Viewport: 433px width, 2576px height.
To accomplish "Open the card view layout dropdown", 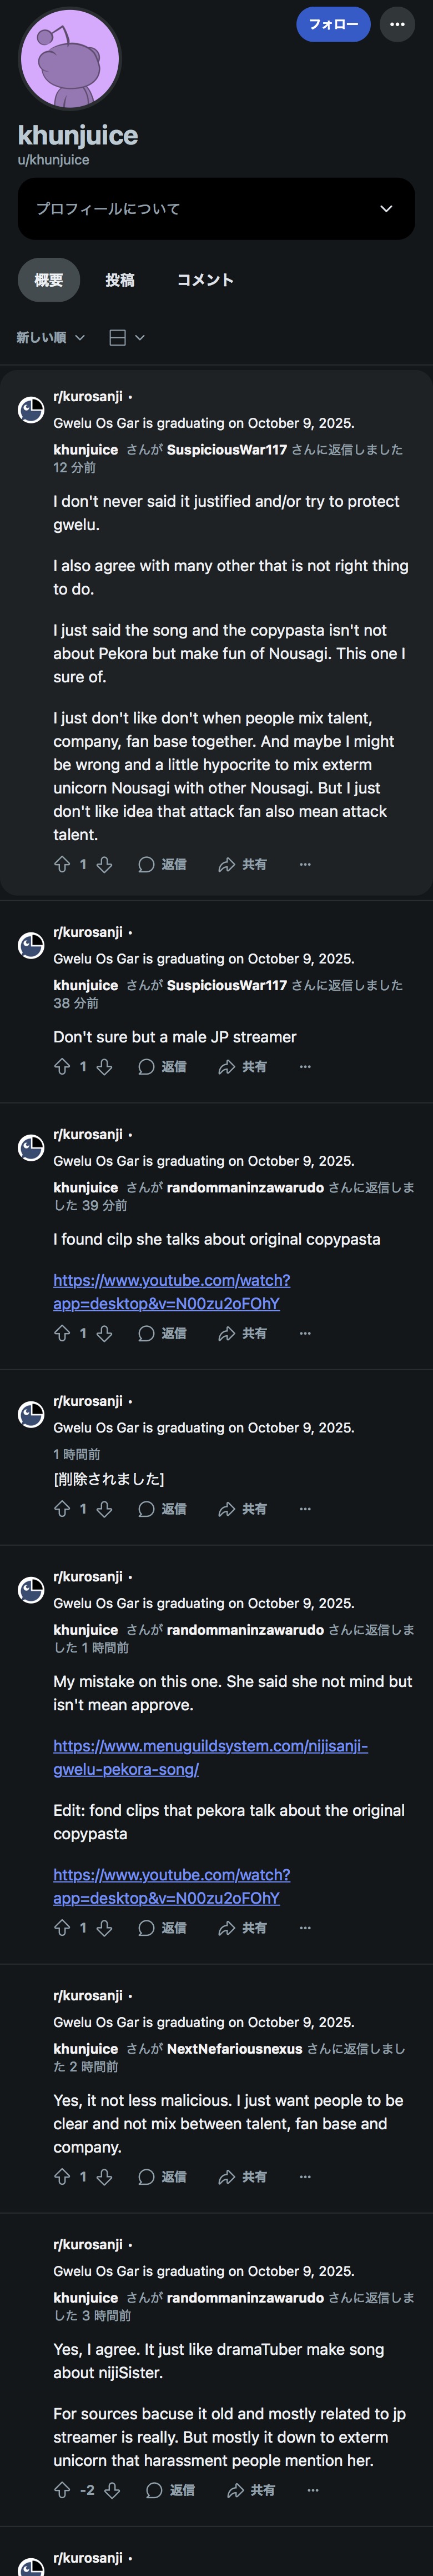I will (x=127, y=337).
